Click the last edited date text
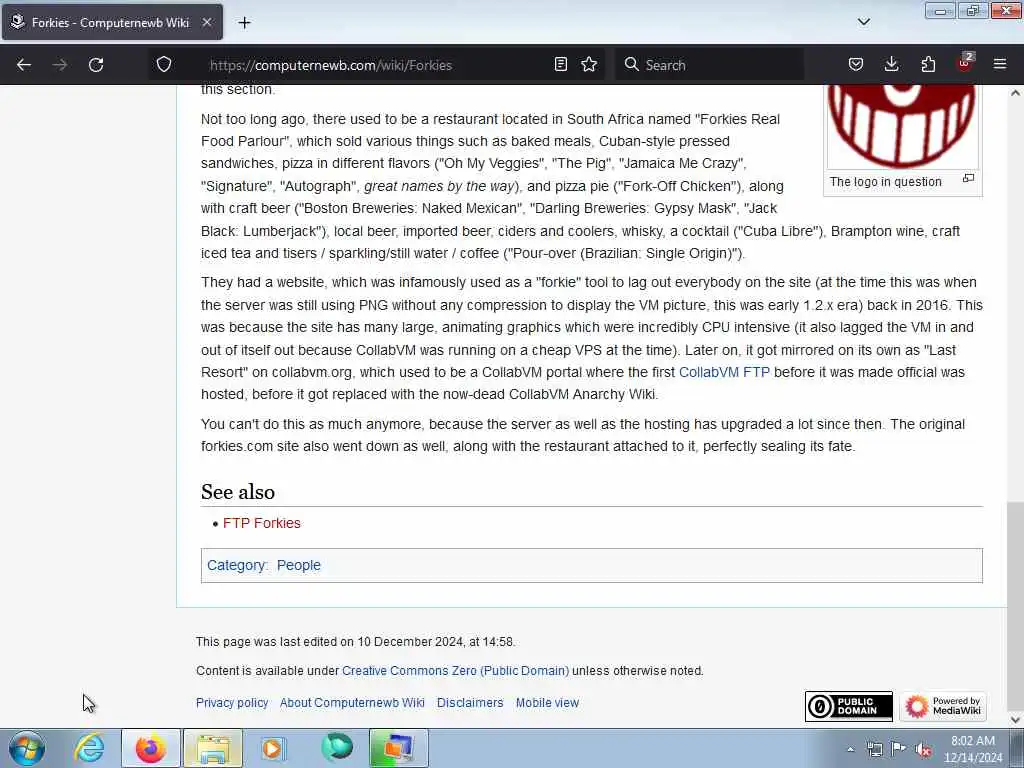 (x=355, y=642)
